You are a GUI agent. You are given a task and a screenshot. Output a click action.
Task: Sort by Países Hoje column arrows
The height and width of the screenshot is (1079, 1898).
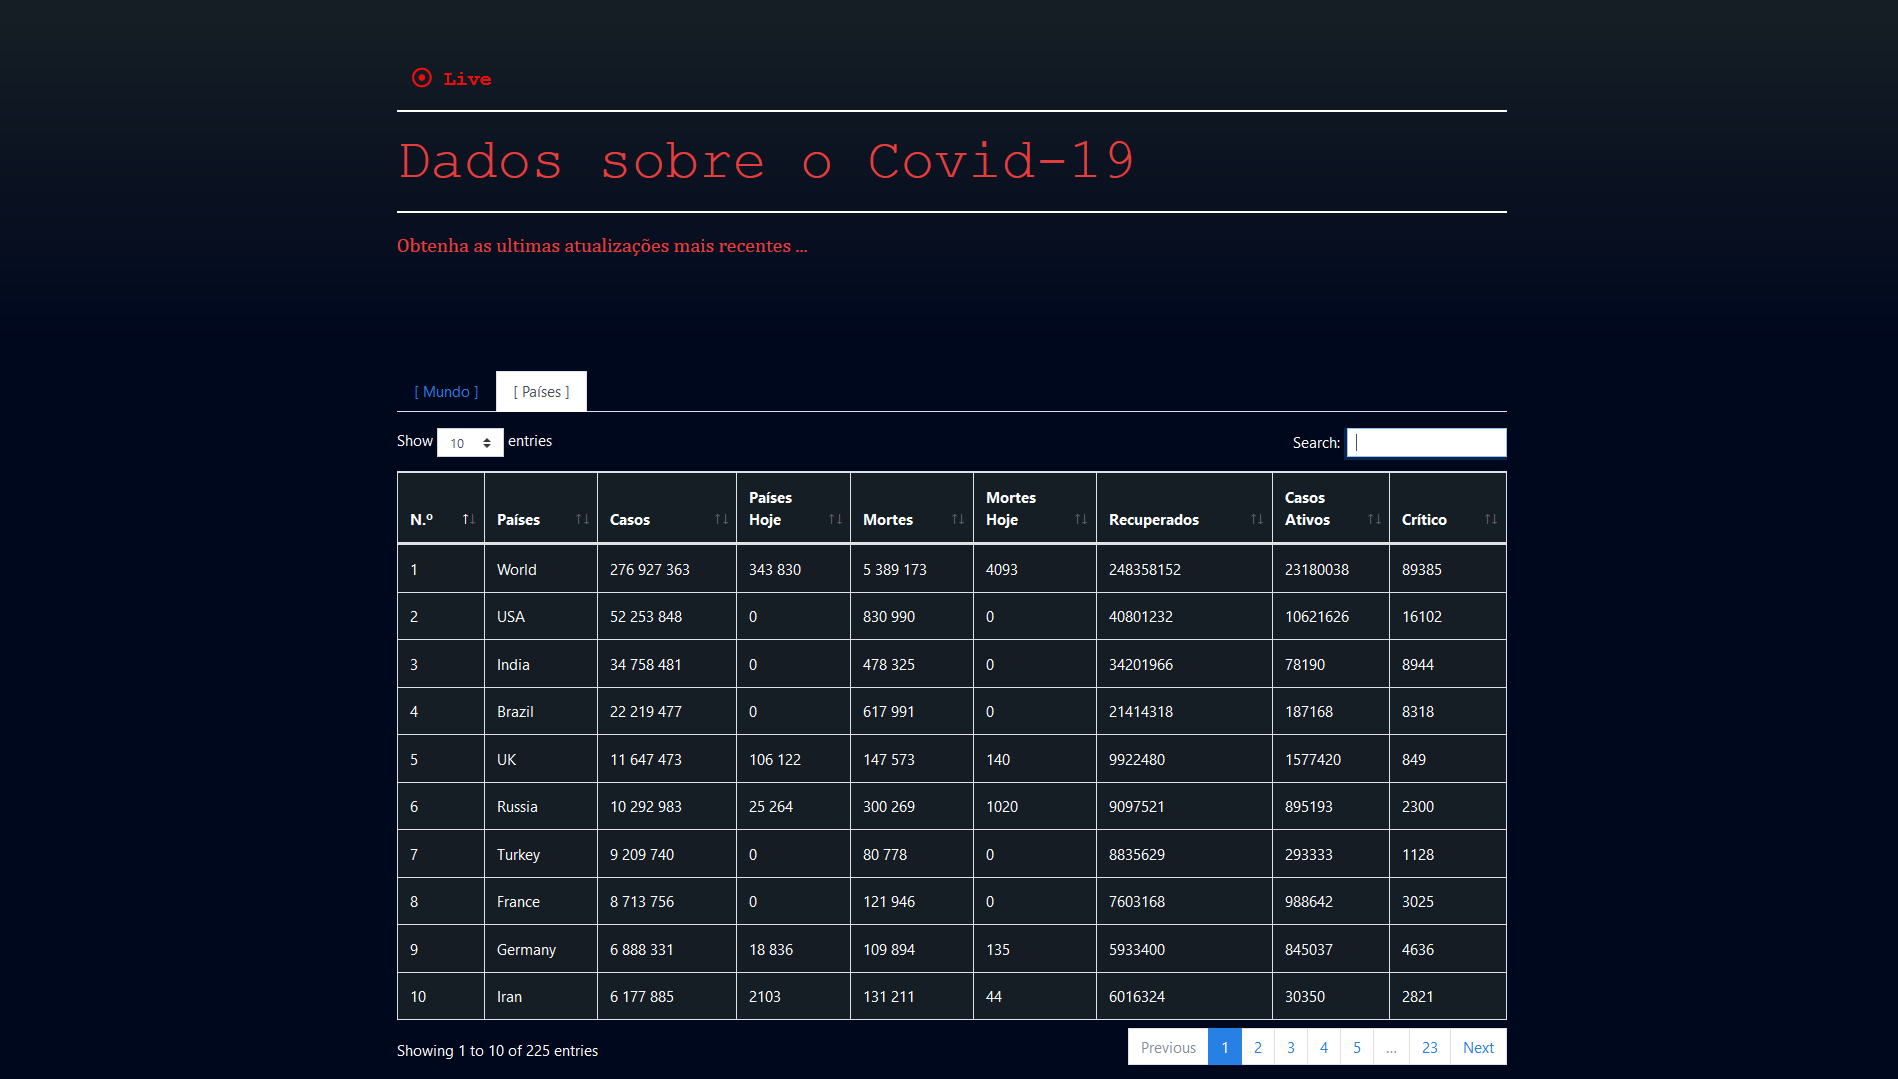835,519
